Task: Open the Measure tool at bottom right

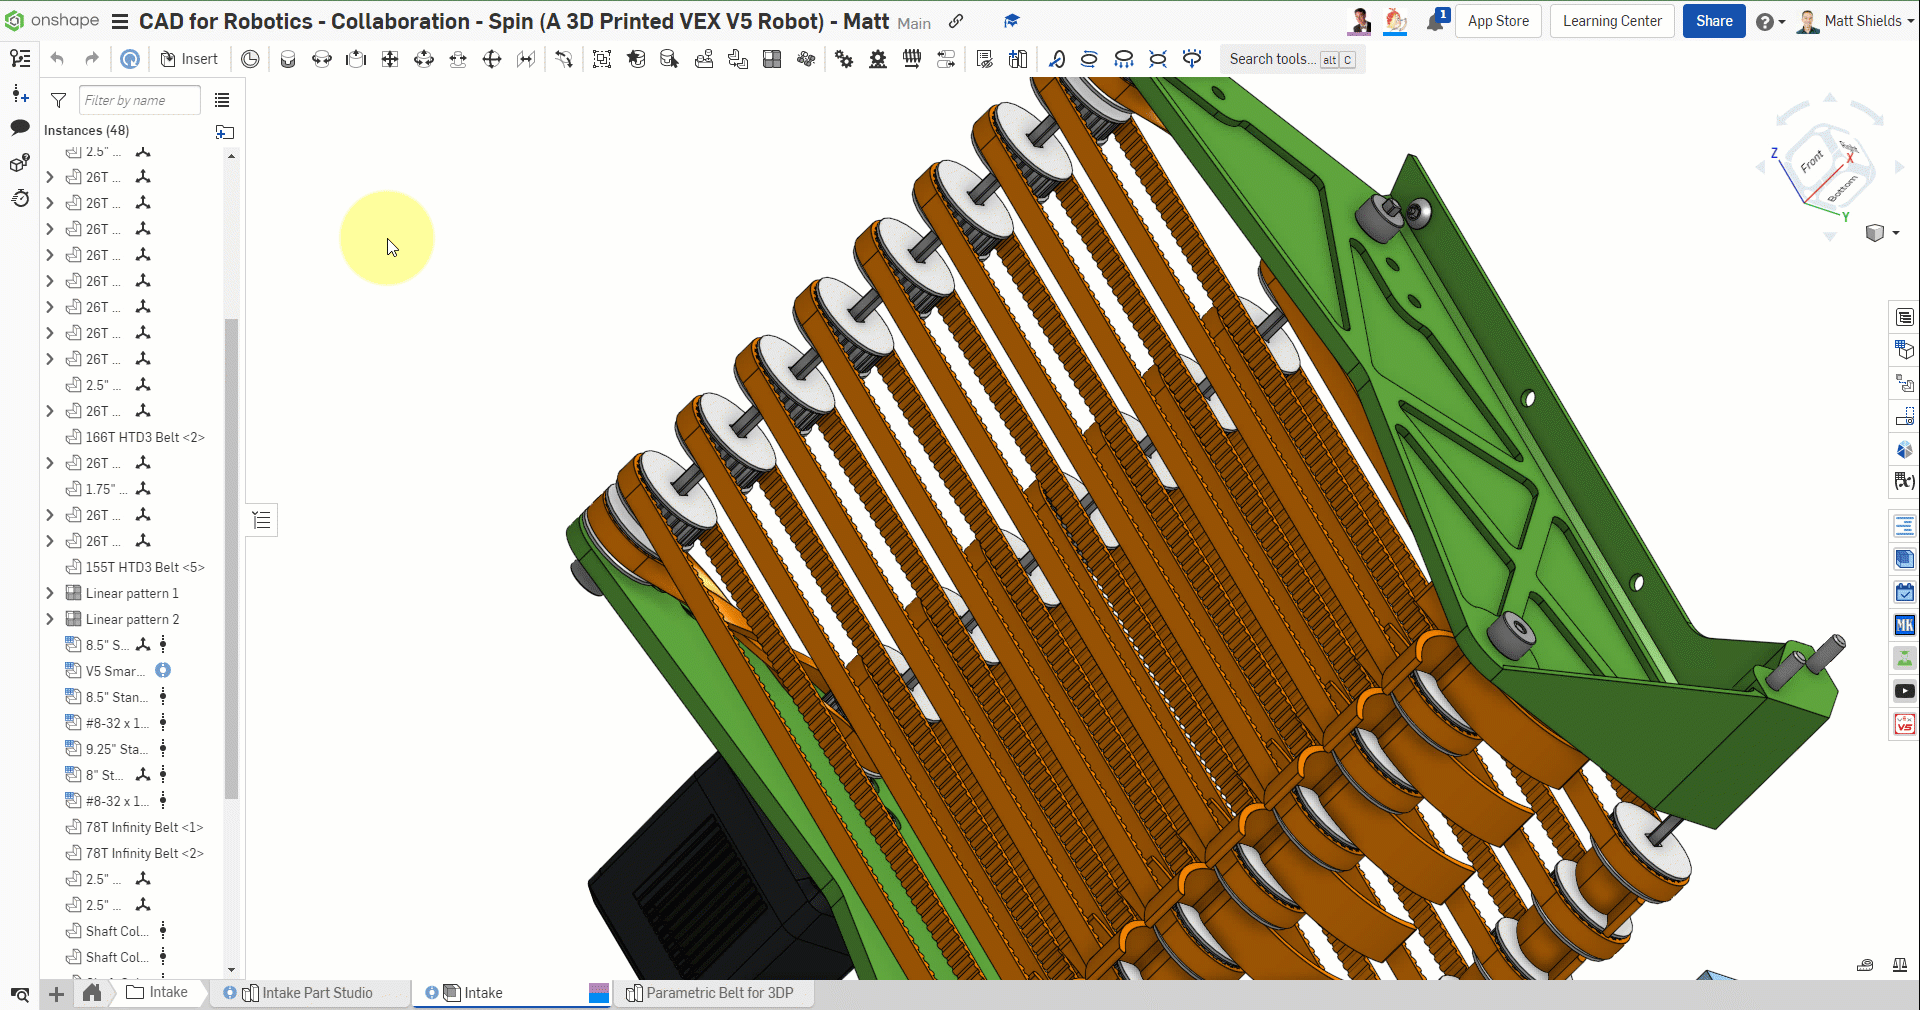Action: [1865, 965]
